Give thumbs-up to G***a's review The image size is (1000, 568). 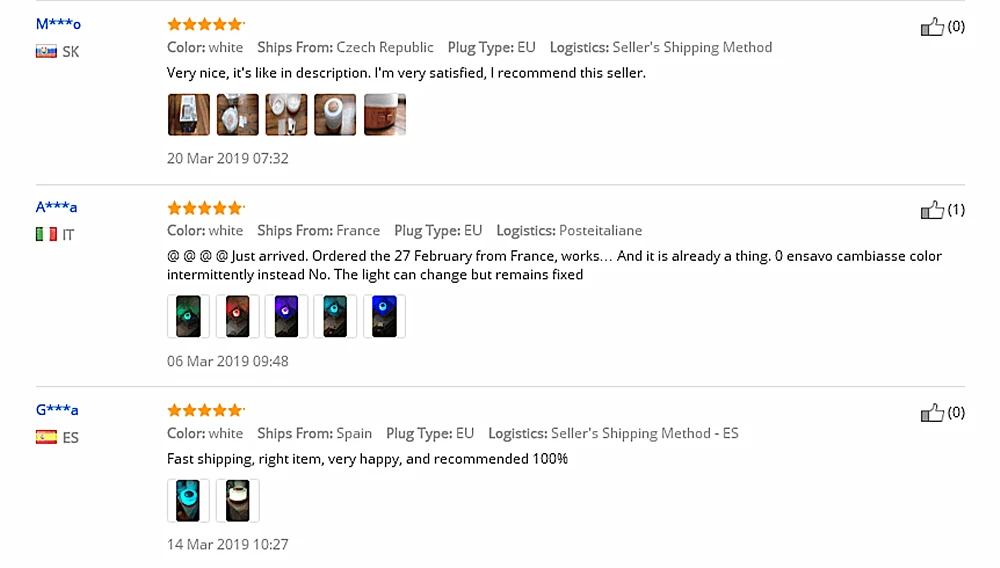pyautogui.click(x=932, y=412)
